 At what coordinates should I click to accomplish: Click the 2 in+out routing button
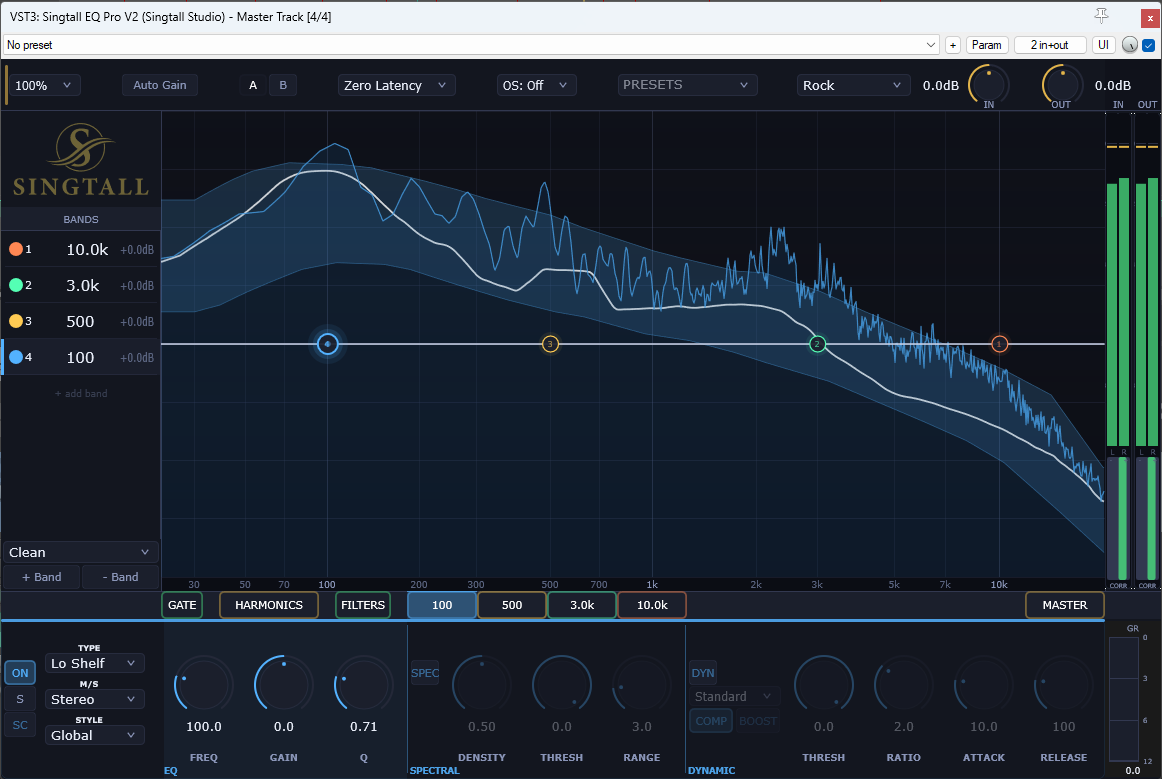click(1049, 45)
